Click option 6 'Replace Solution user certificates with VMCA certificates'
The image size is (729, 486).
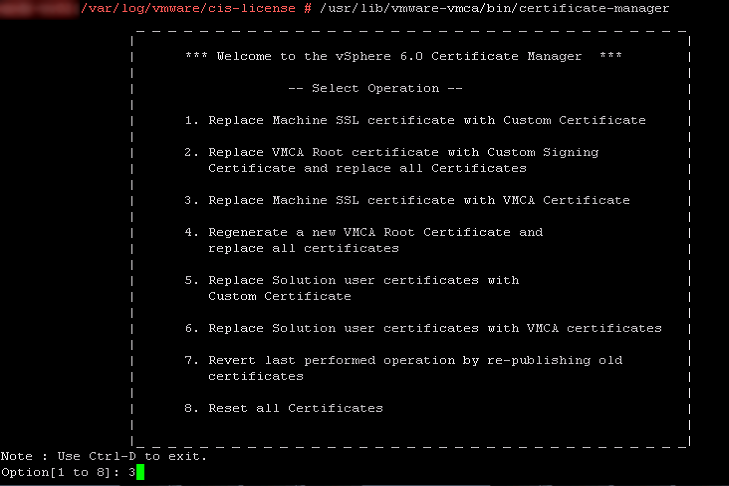pos(423,328)
